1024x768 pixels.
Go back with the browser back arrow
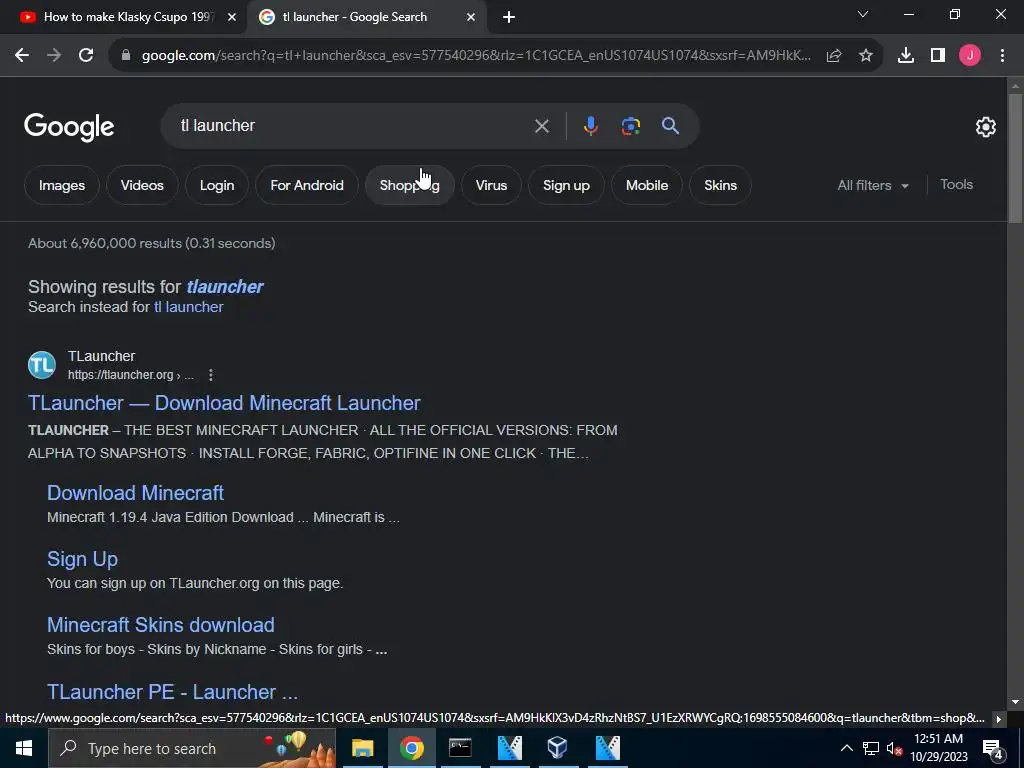(22, 56)
